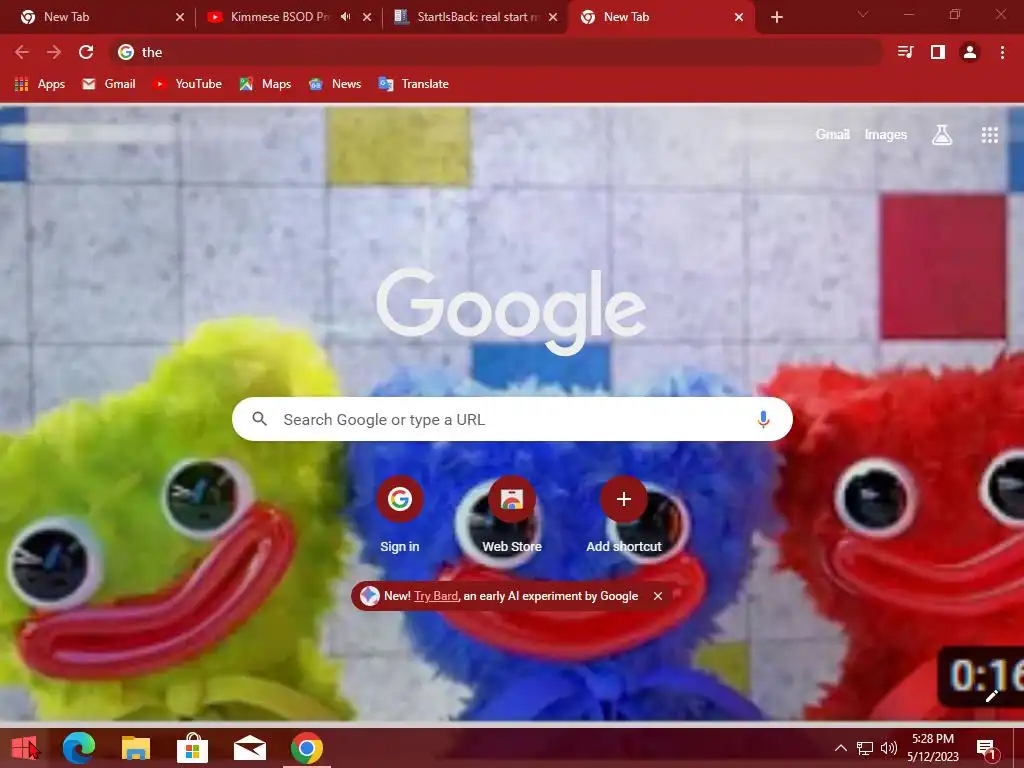Open the volume control tray icon
The image size is (1024, 768).
pyautogui.click(x=889, y=748)
